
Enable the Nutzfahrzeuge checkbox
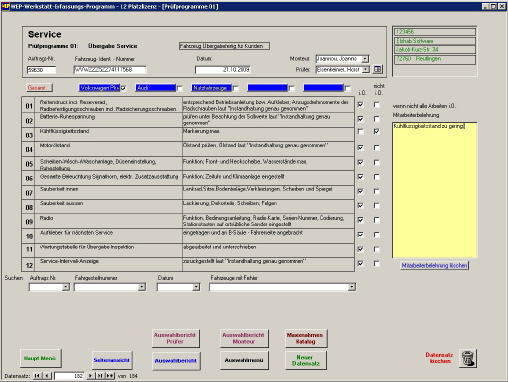click(x=236, y=88)
